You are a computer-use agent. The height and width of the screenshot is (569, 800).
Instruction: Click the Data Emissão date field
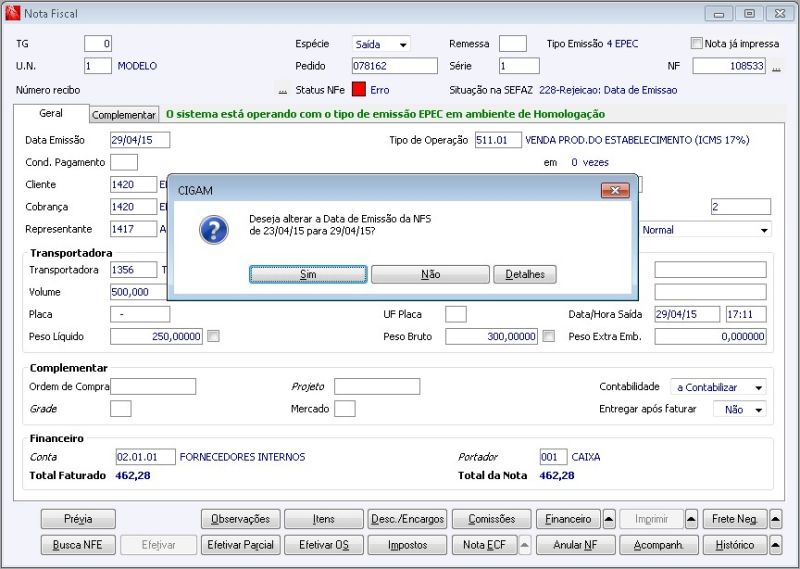point(140,140)
